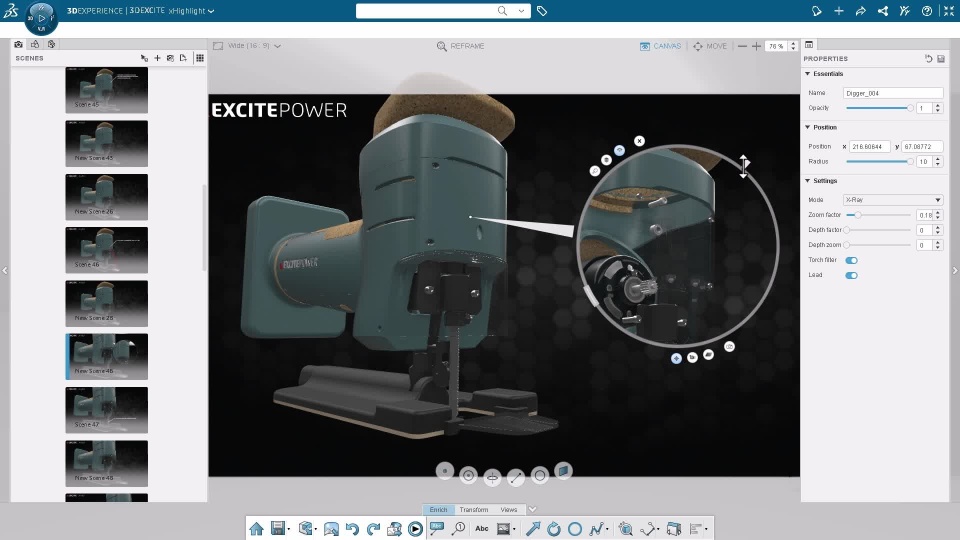Viewport: 960px width, 540px height.
Task: Adjust the Zoom factor slider
Action: (880, 215)
